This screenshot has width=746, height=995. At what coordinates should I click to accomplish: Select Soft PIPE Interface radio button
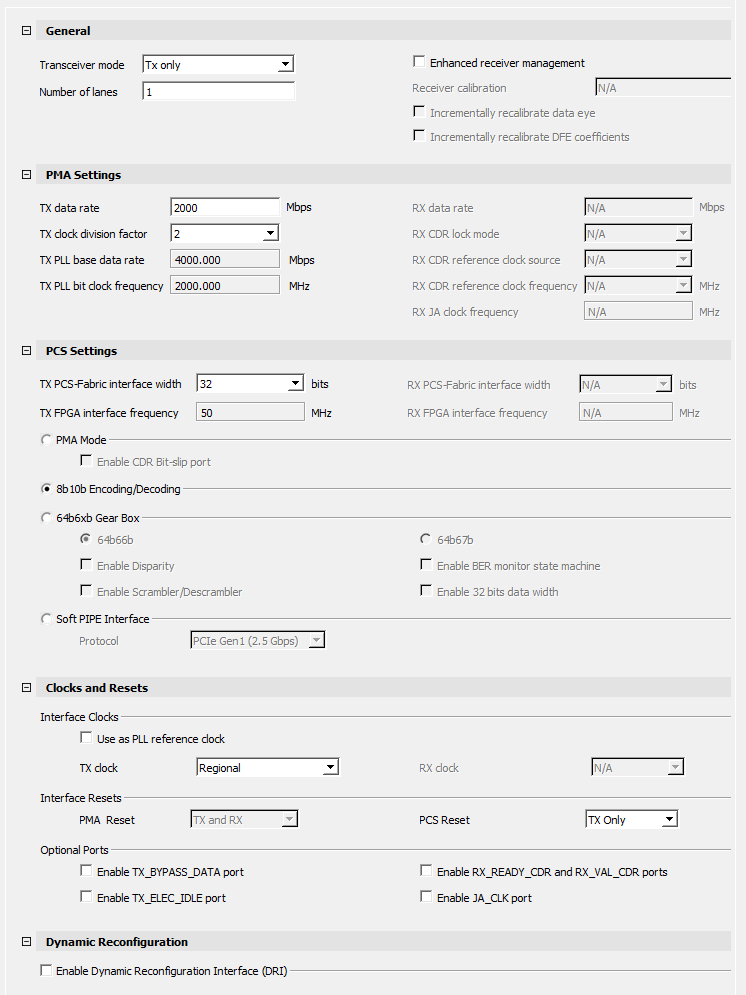click(46, 618)
